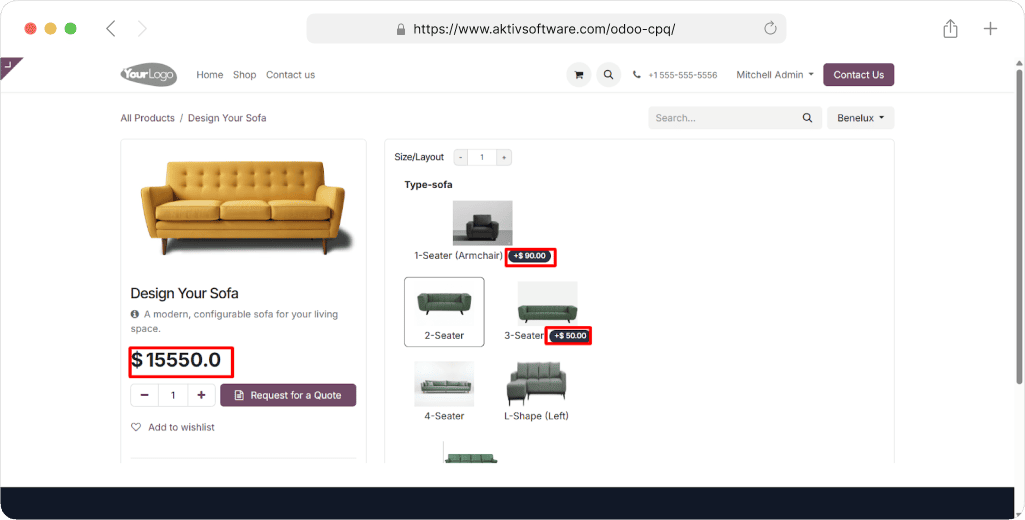
Task: Click the YourLogo site logo
Action: [x=148, y=75]
